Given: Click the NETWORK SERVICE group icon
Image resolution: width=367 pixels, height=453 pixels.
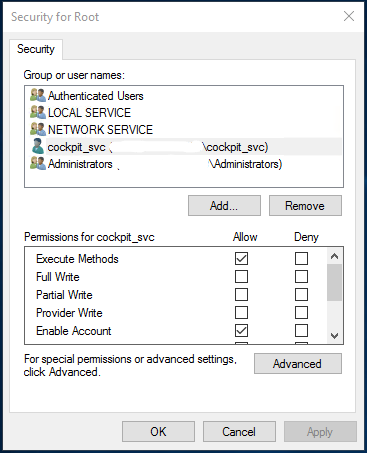Looking at the screenshot, I should 38,129.
